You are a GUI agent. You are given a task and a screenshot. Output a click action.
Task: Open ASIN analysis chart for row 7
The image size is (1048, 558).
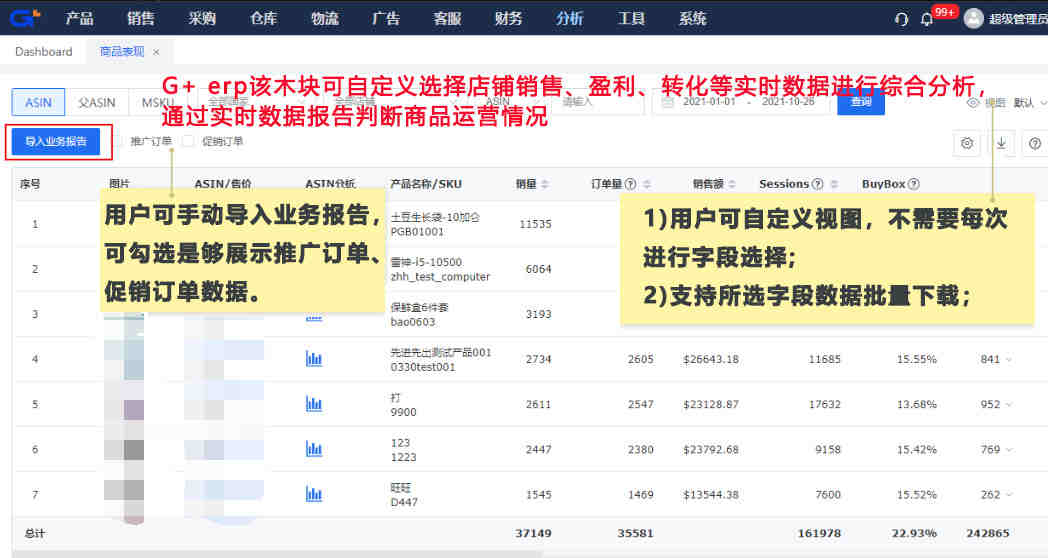point(313,494)
